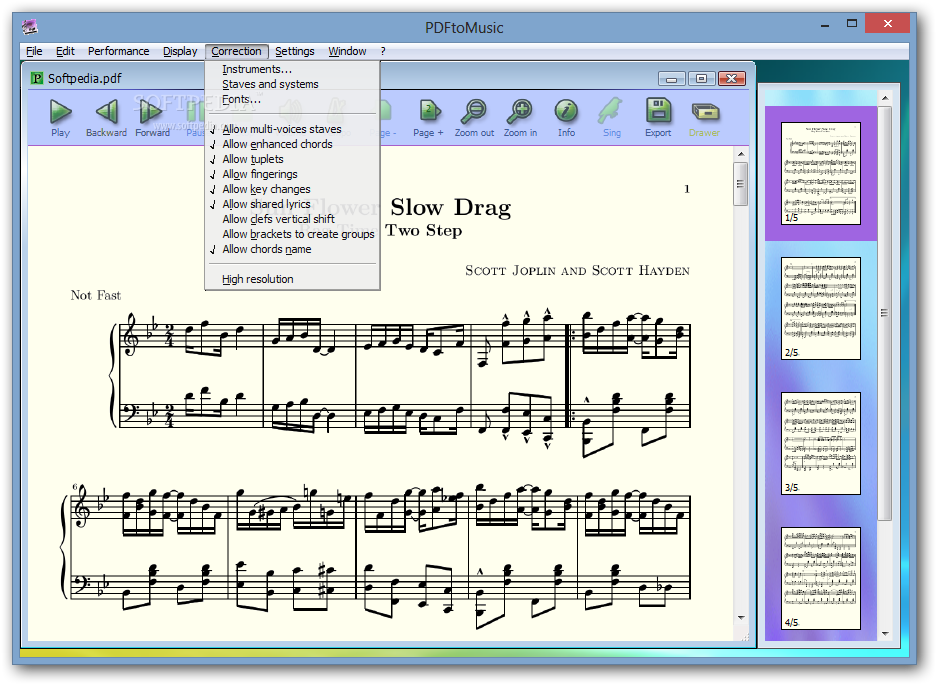Toggle Allow fingerings option
Image resolution: width=937 pixels, height=685 pixels.
(x=292, y=174)
